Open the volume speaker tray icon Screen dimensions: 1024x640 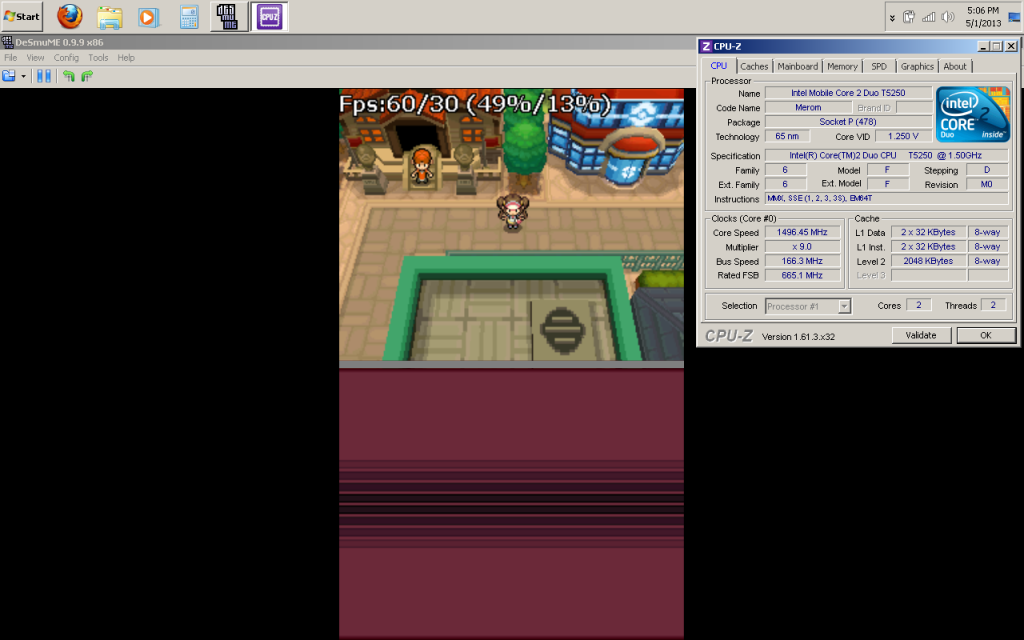(x=948, y=17)
